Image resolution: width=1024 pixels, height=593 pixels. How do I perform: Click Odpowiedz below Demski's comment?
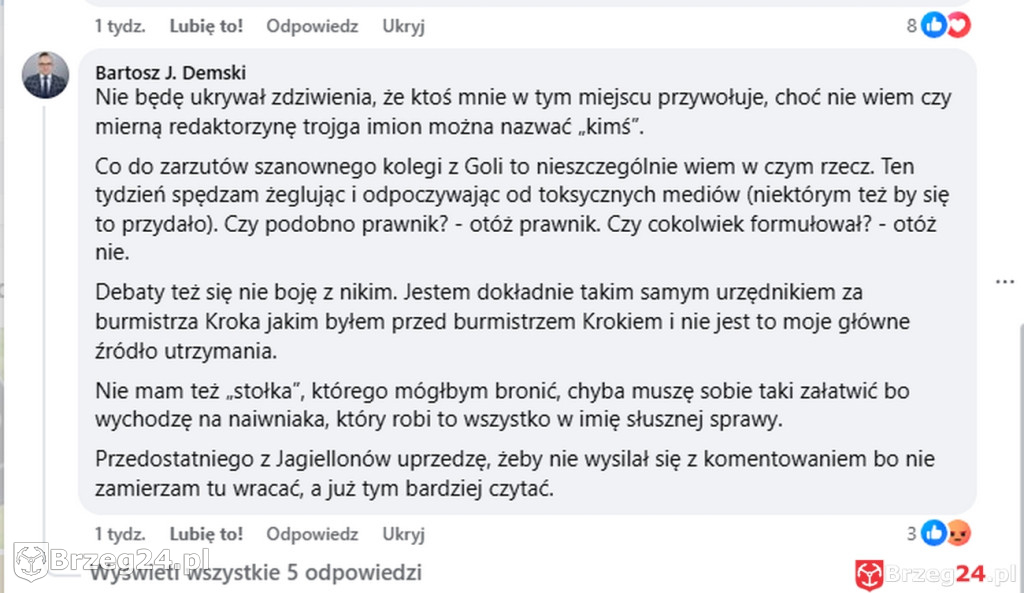click(x=311, y=533)
